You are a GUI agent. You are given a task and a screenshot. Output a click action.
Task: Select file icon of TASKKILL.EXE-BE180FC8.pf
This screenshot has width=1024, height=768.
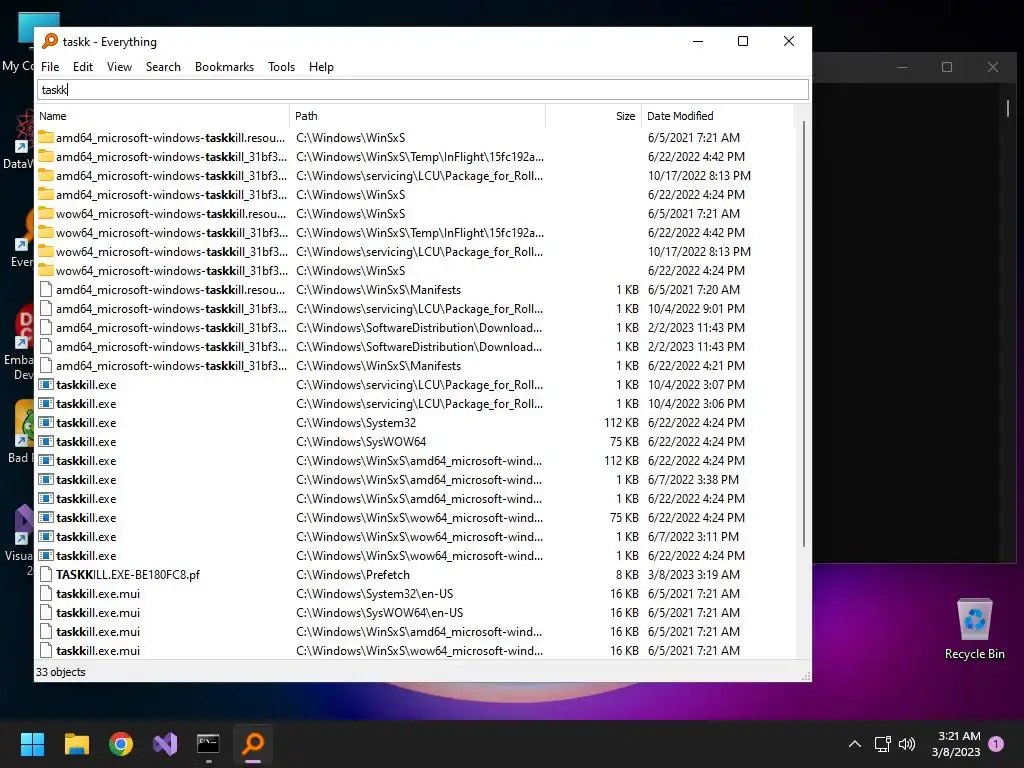tap(46, 575)
